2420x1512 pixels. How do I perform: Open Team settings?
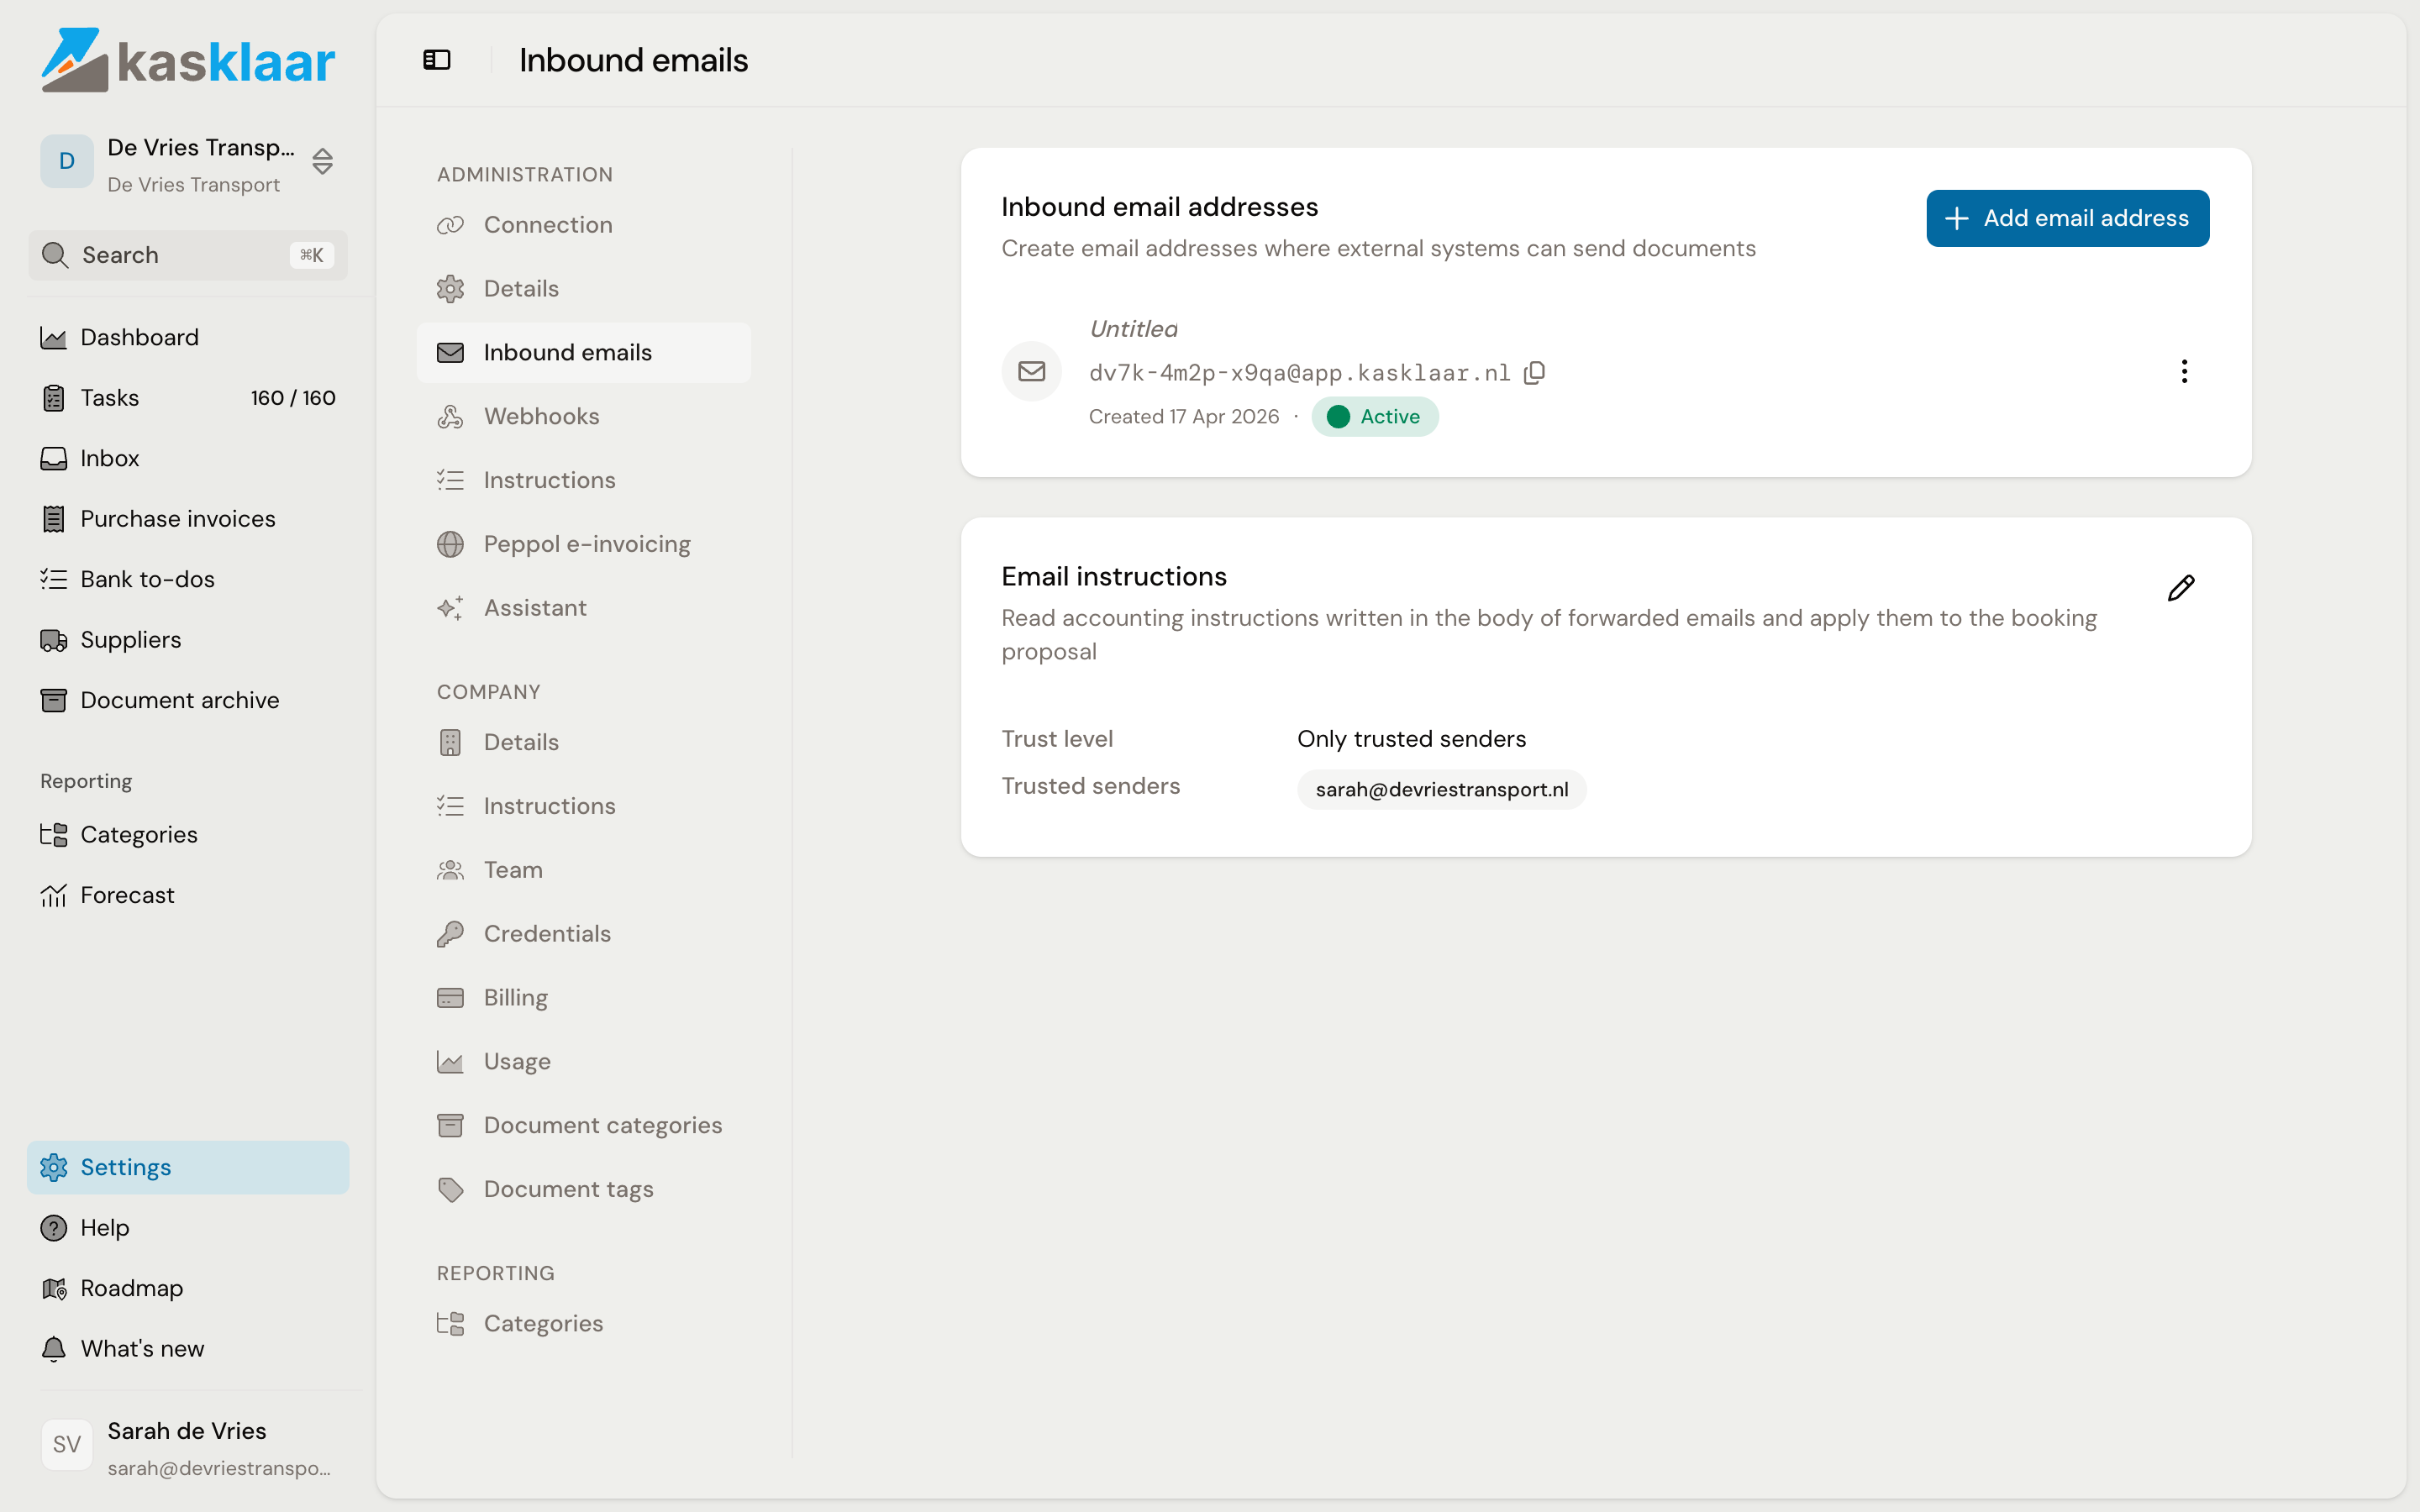[x=584, y=870]
